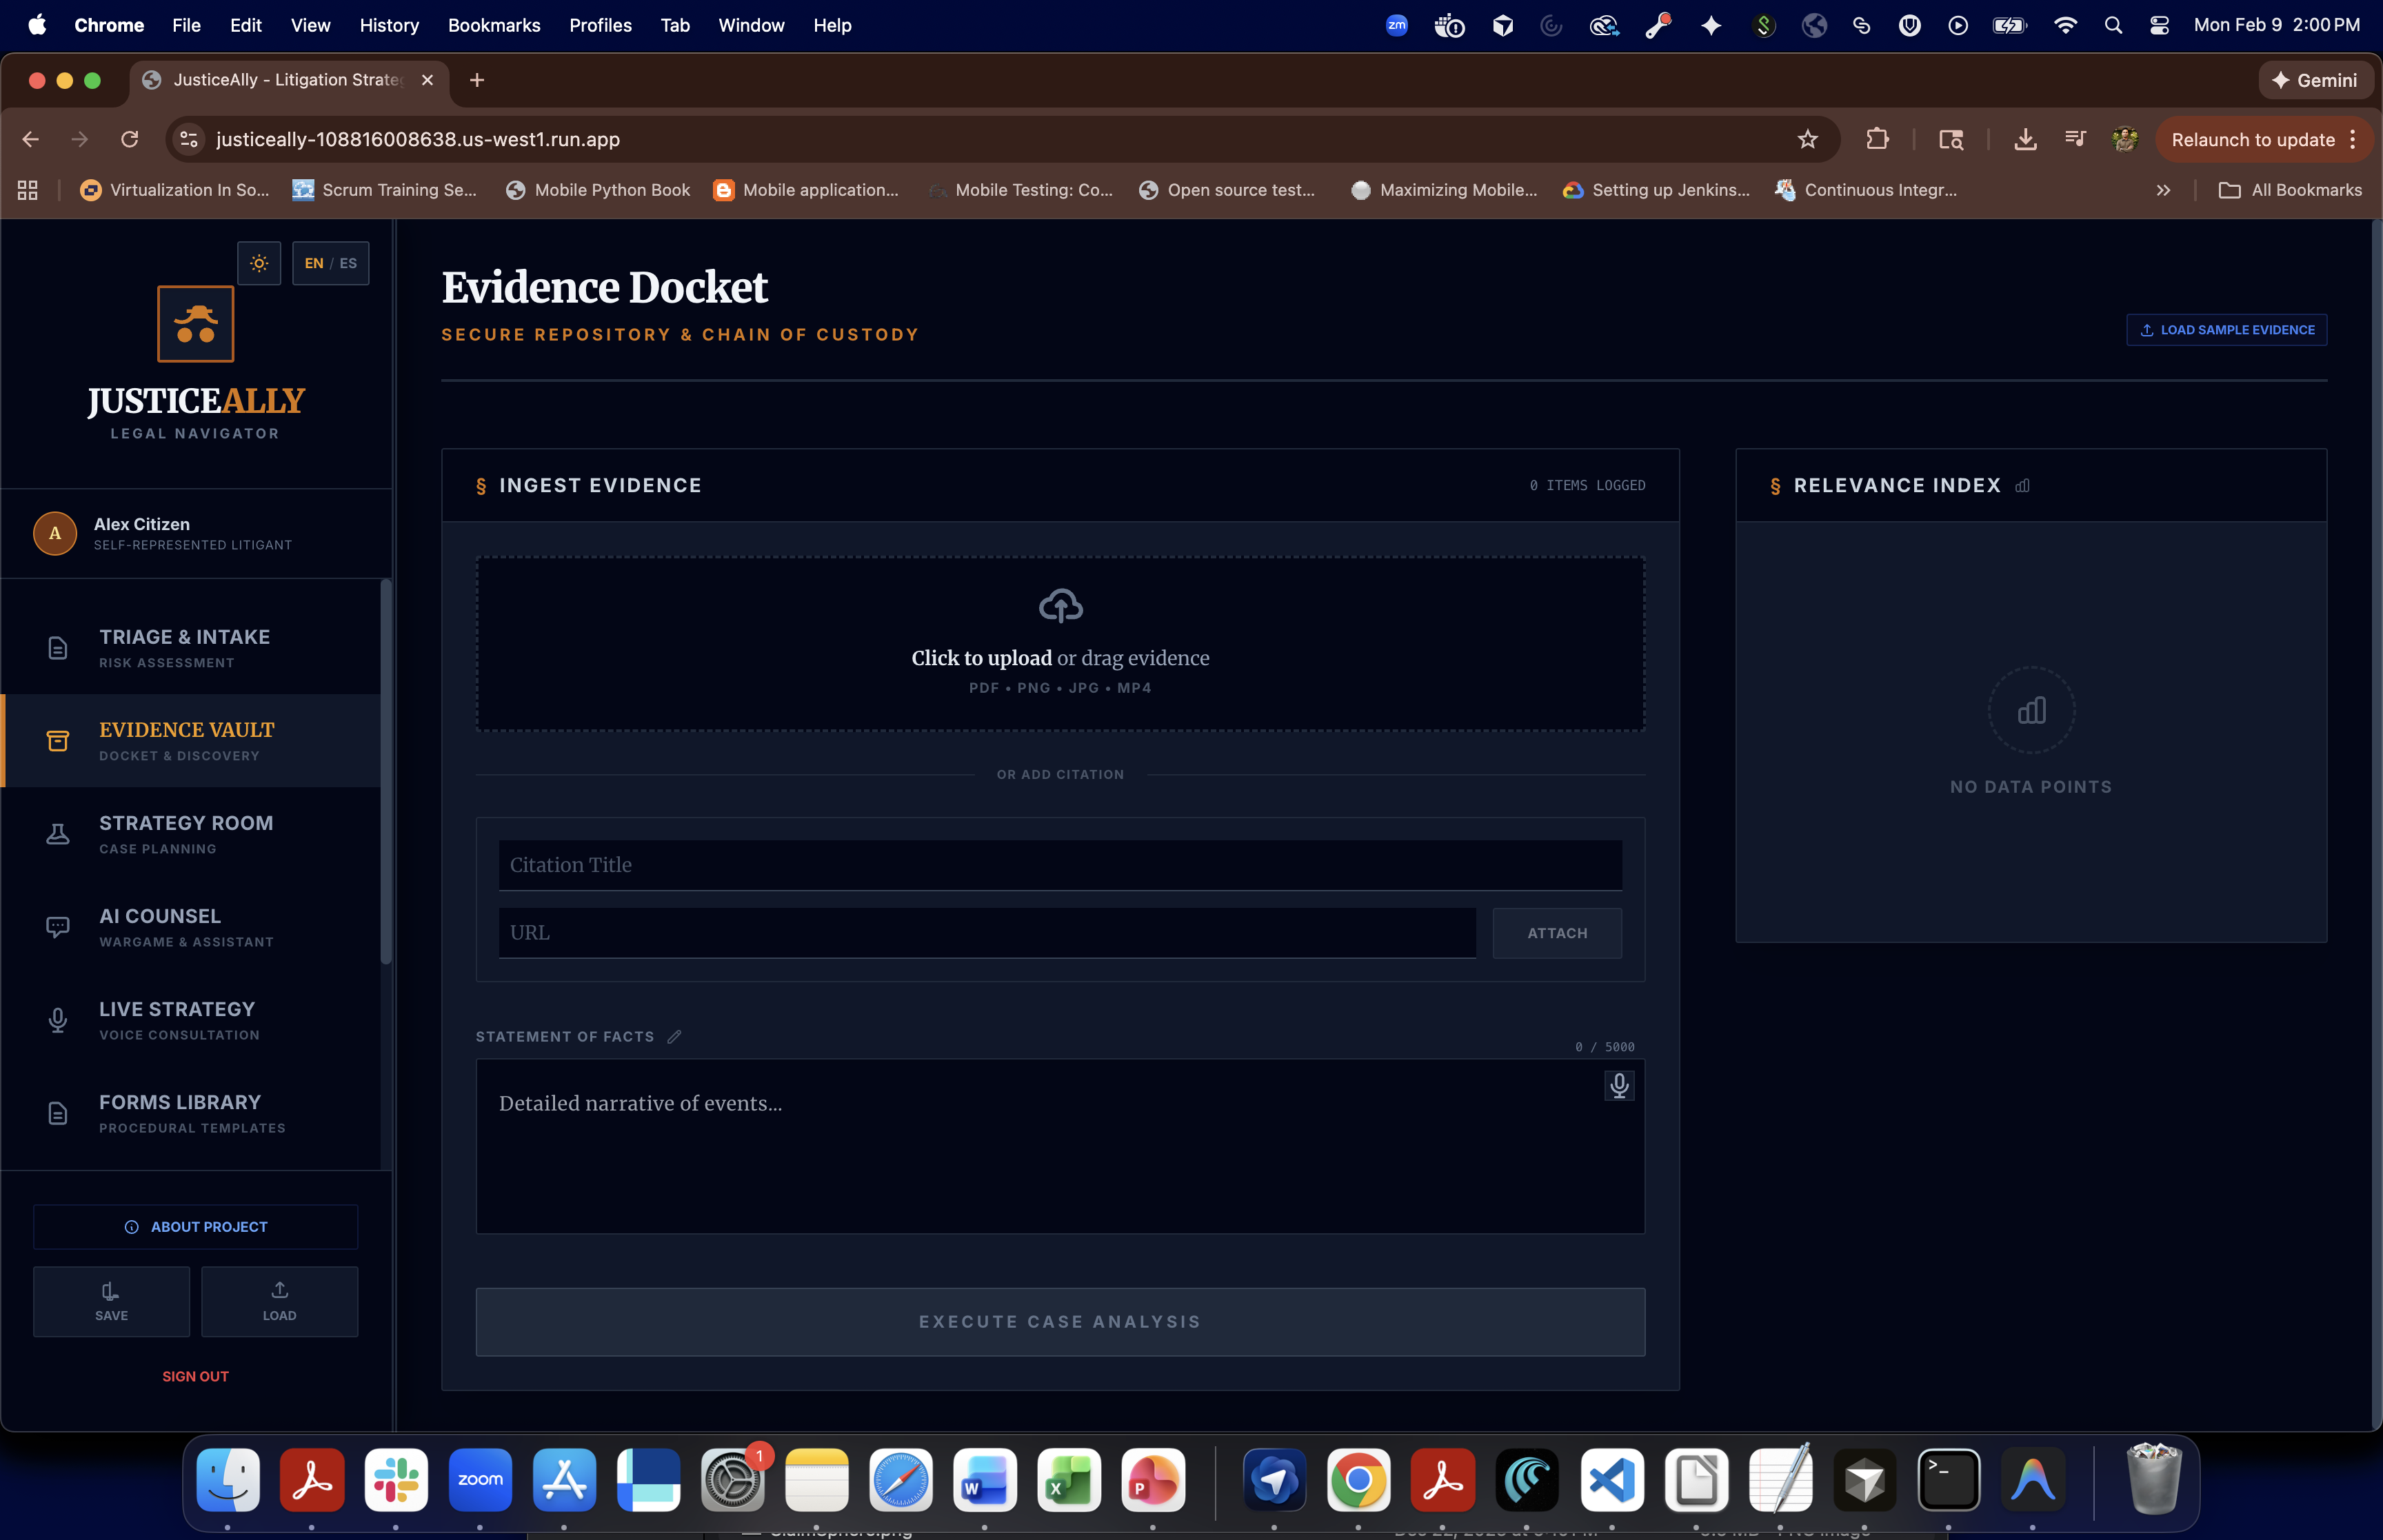The height and width of the screenshot is (1540, 2383).
Task: Open Strategy Room section
Action: (x=186, y=833)
